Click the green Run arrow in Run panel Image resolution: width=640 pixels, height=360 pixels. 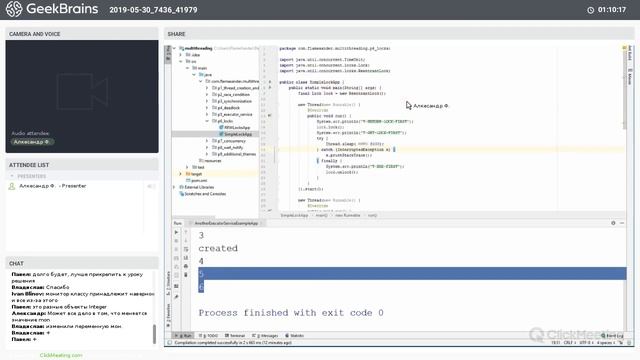(176, 232)
